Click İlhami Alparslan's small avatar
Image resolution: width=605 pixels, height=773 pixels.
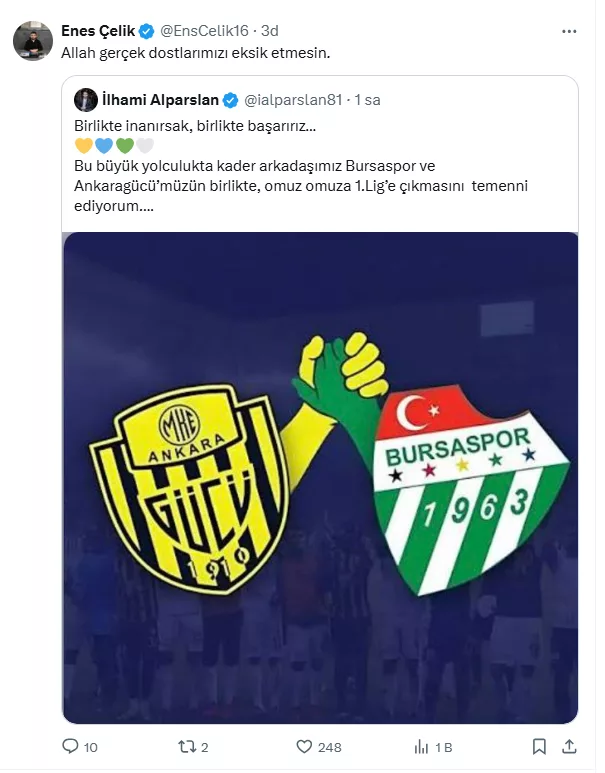click(86, 100)
